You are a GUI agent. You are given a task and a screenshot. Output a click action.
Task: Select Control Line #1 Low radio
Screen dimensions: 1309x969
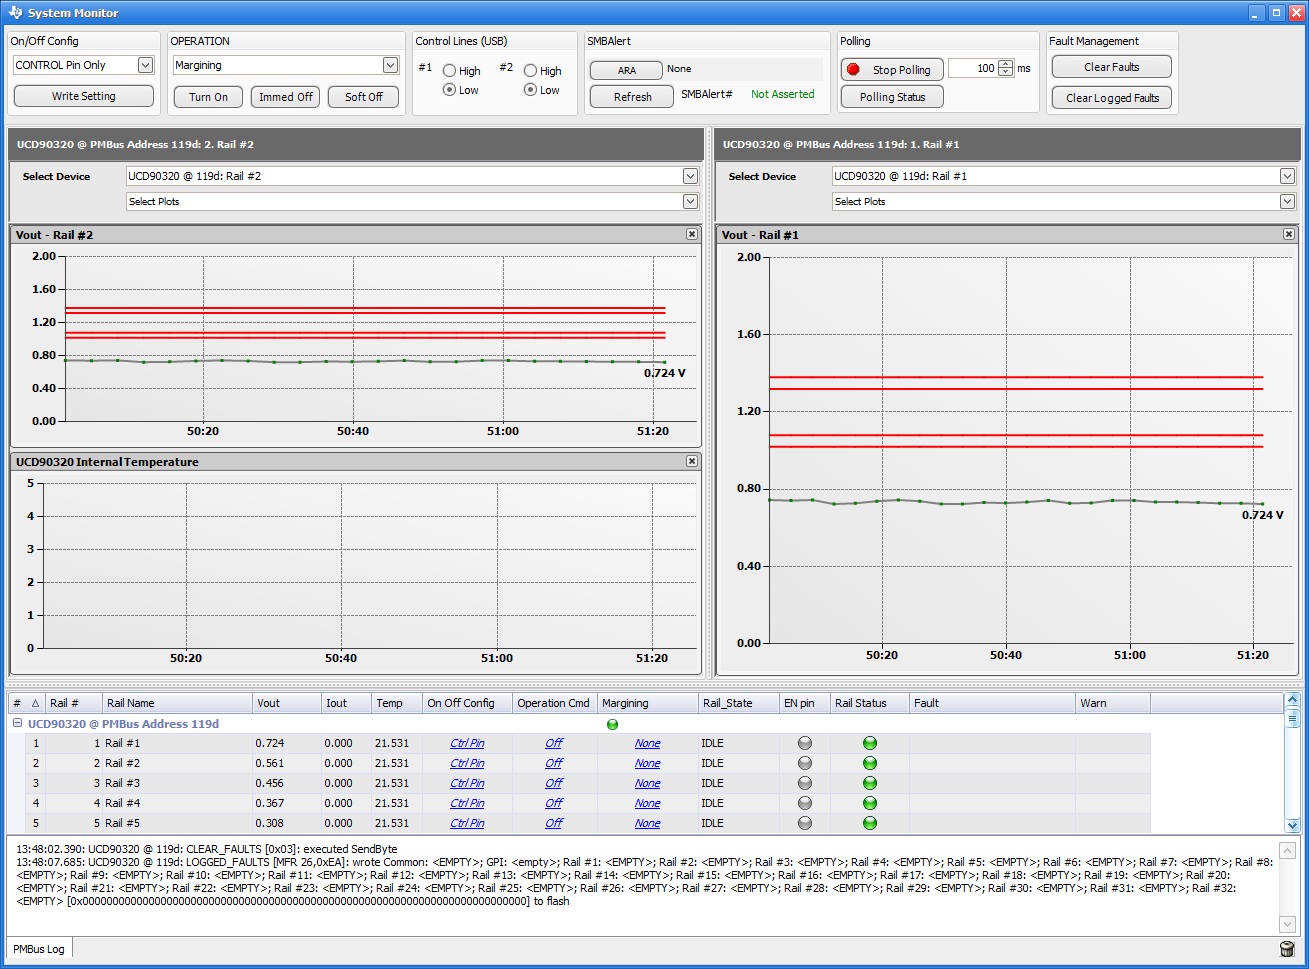[x=449, y=90]
